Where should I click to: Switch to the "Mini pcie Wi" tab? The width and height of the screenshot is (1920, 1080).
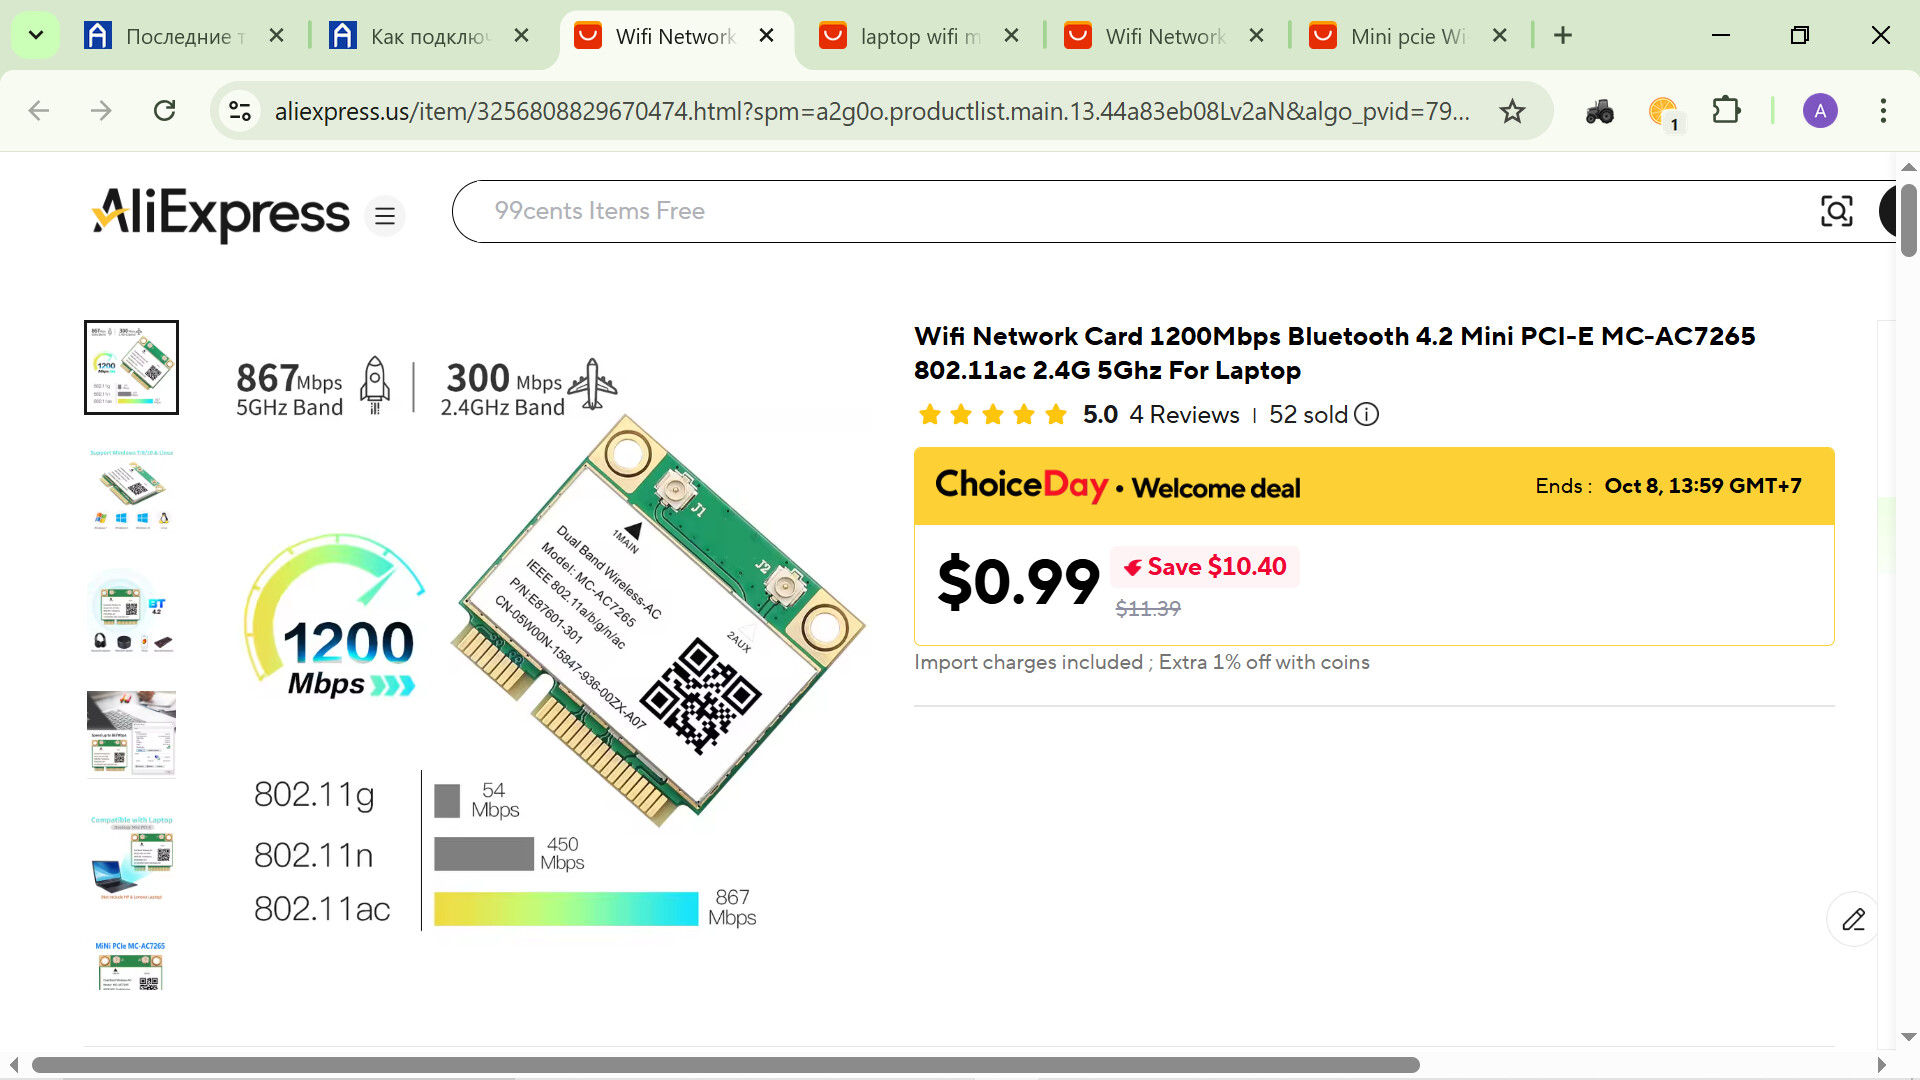tap(1407, 36)
